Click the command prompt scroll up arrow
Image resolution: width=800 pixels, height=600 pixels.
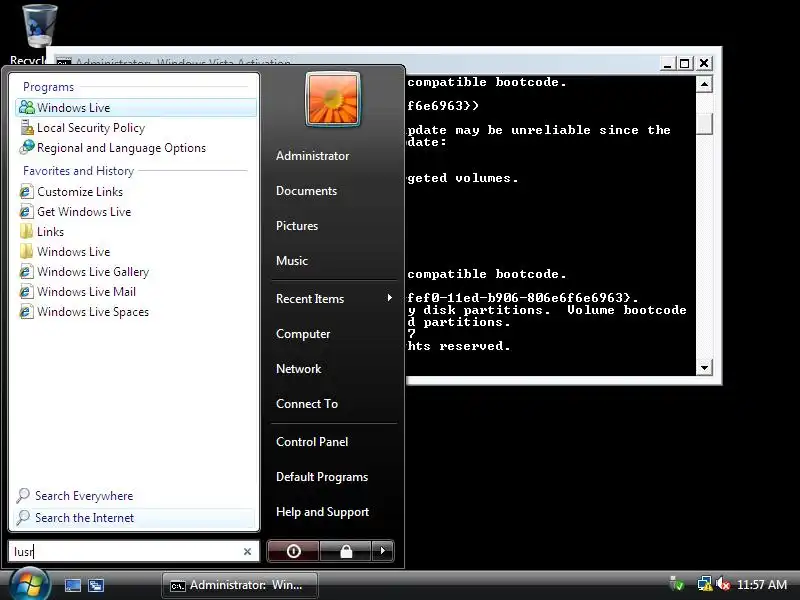click(x=704, y=84)
